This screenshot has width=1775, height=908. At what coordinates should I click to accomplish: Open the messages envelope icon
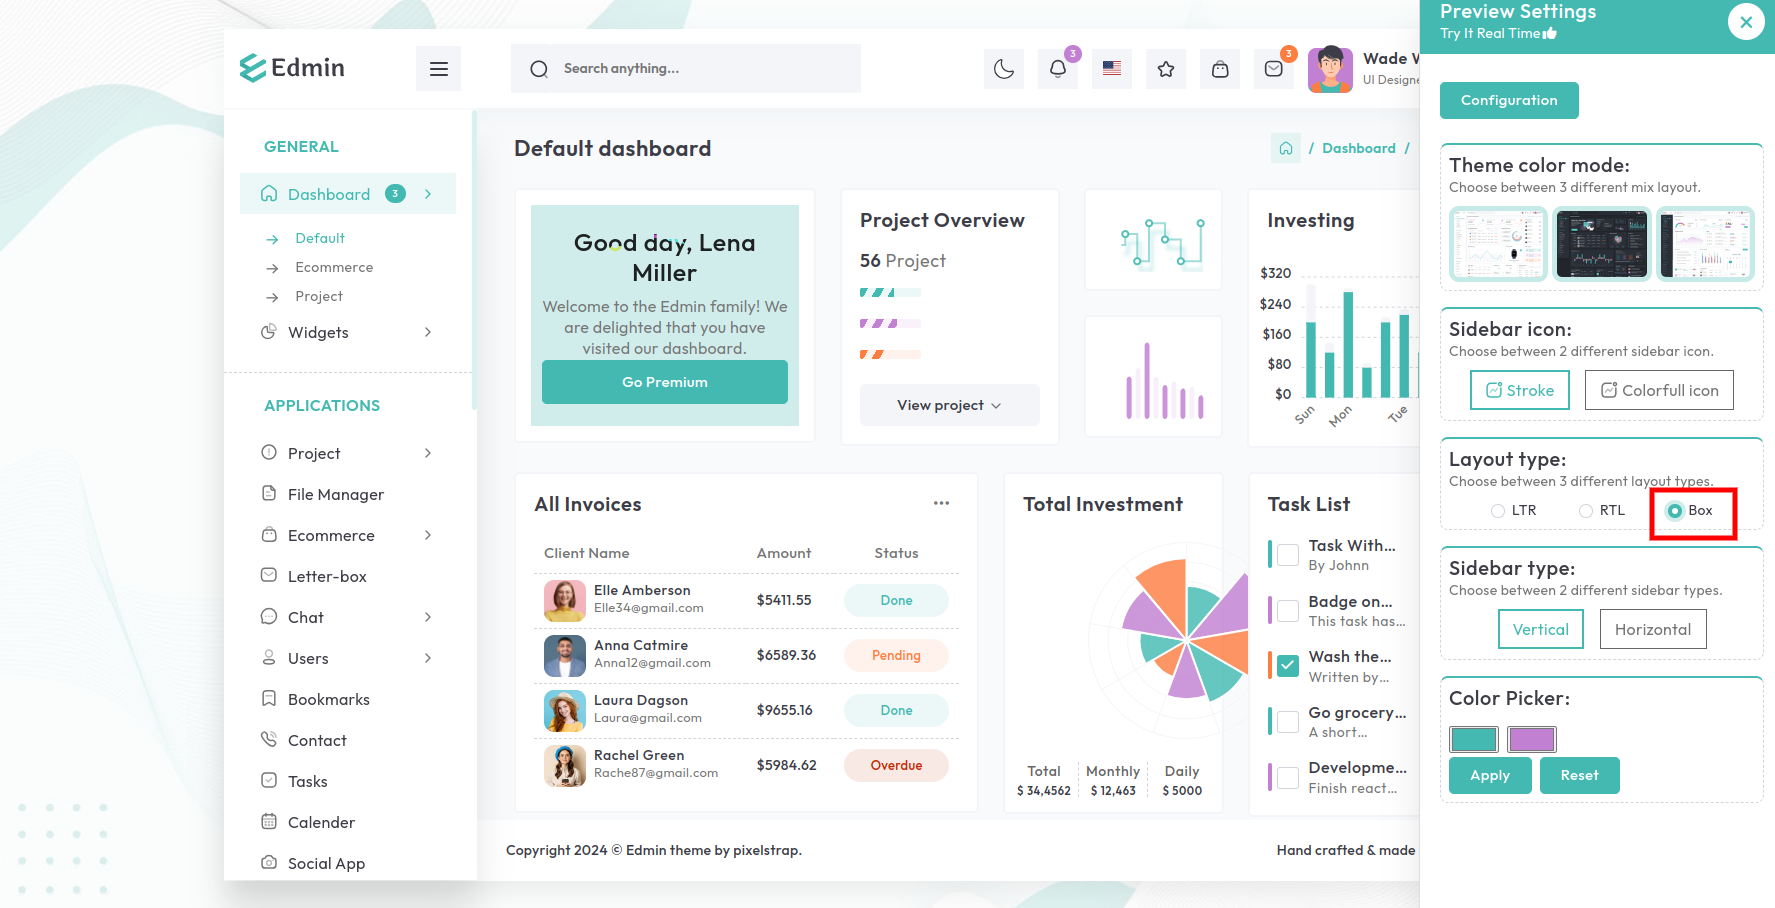(1274, 69)
